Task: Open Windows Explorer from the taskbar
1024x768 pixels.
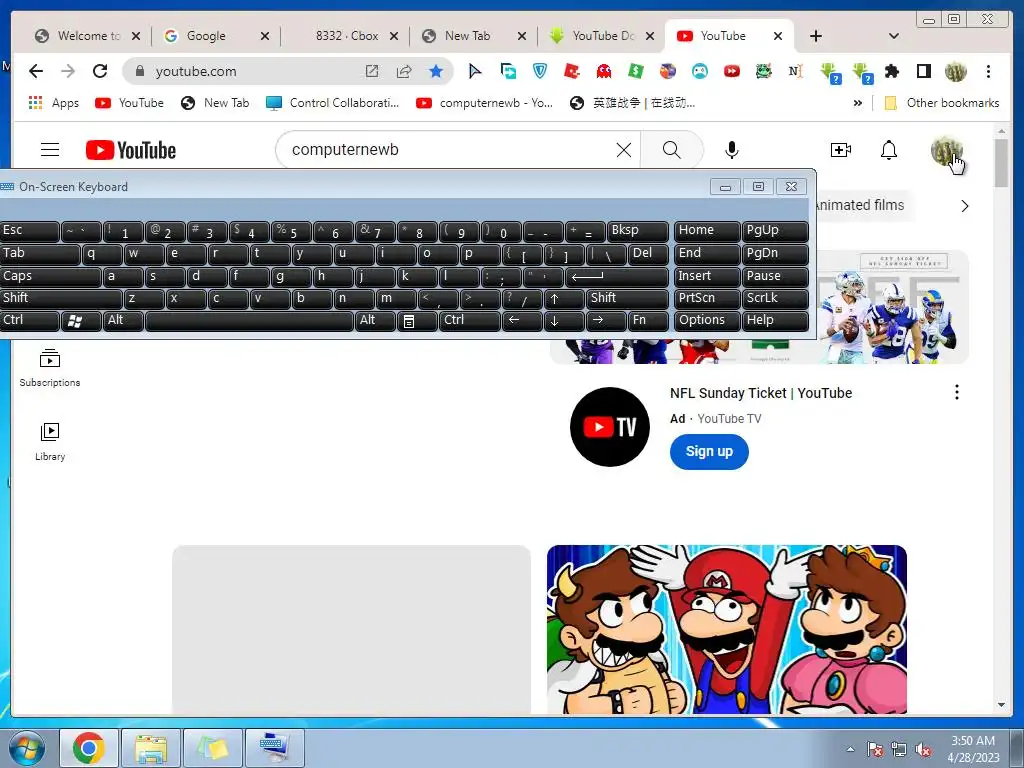Action: (150, 748)
